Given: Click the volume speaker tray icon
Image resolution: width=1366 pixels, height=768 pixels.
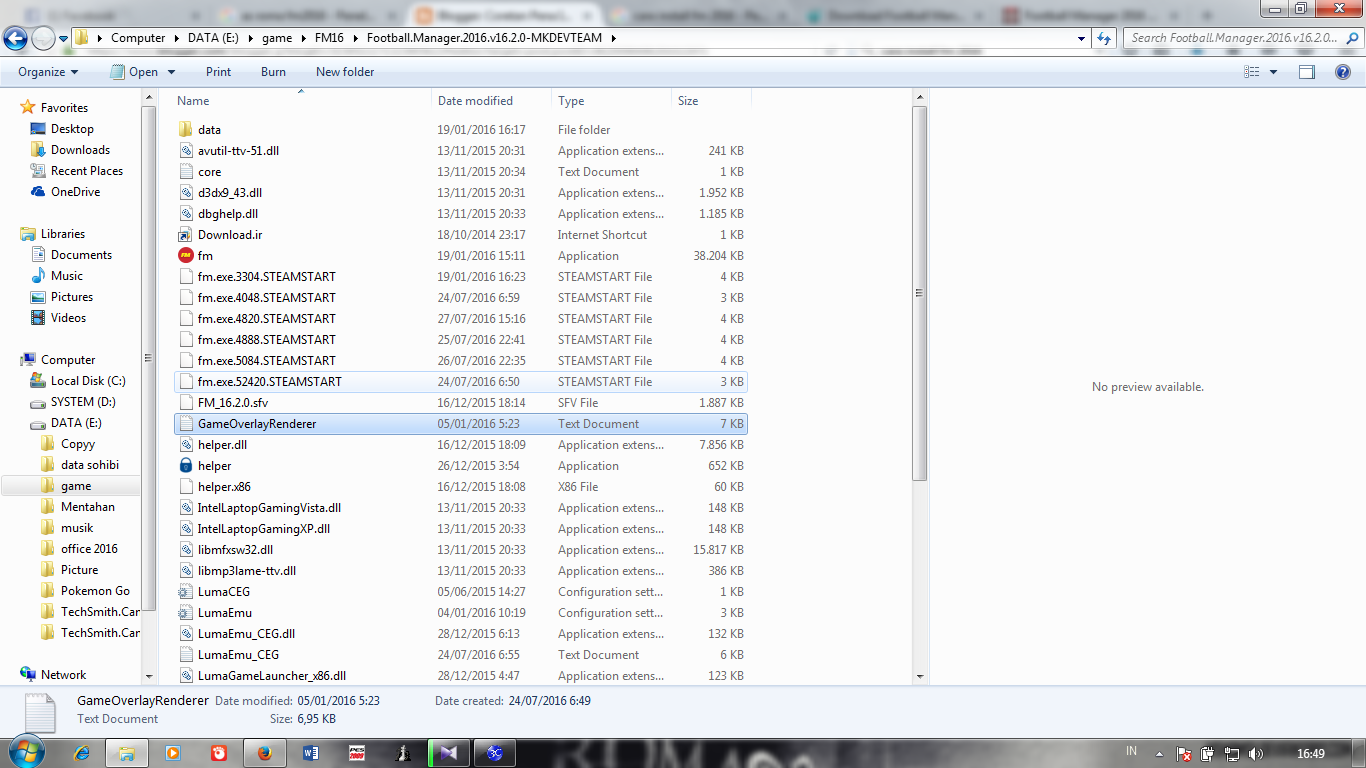Looking at the screenshot, I should (1255, 753).
